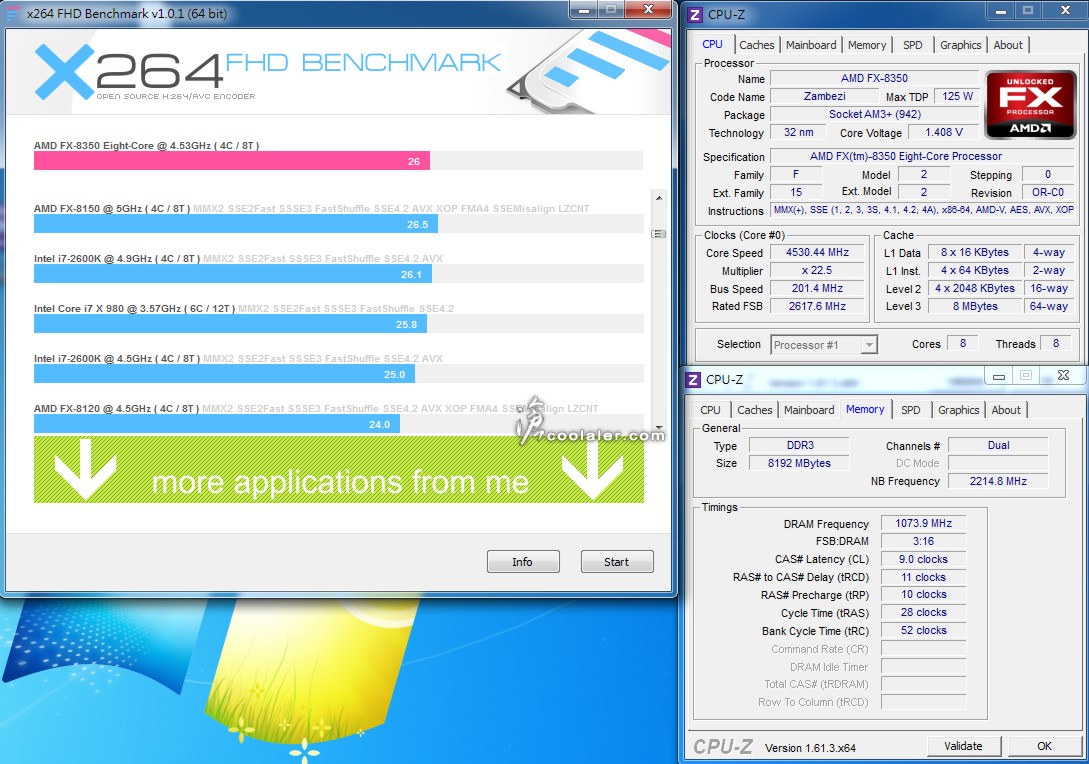Screen dimensions: 1089x764
Task: Click the Start button to run benchmark
Action: coord(617,562)
